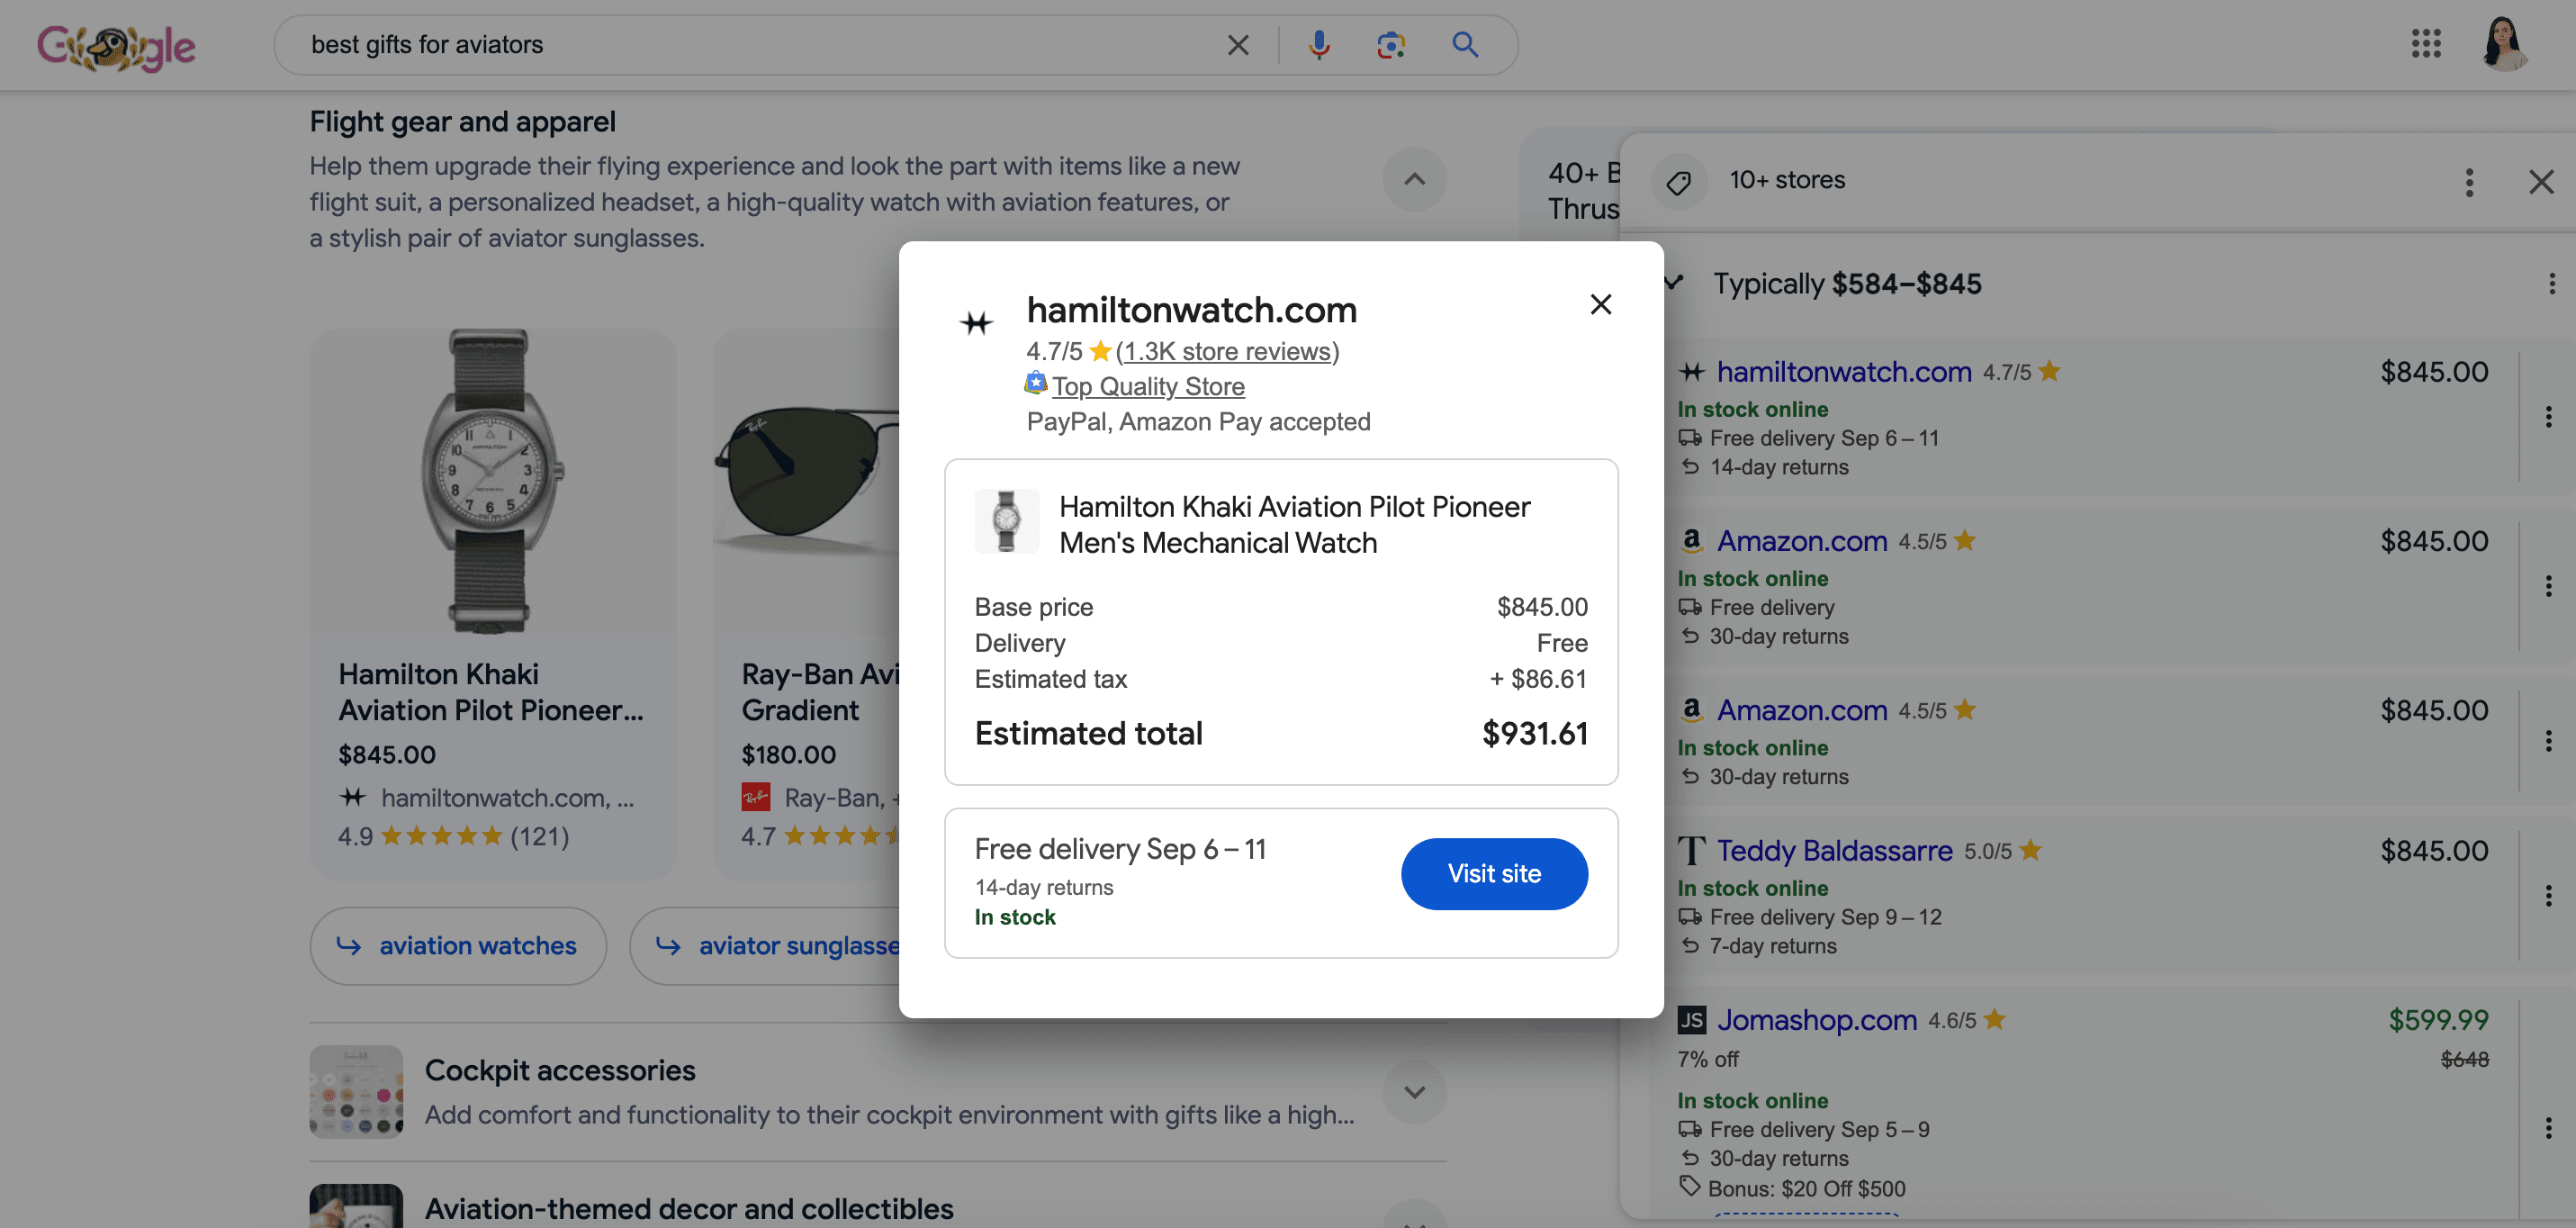2576x1228 pixels.
Task: Open options for first Amazon.com row
Action: point(2547,586)
